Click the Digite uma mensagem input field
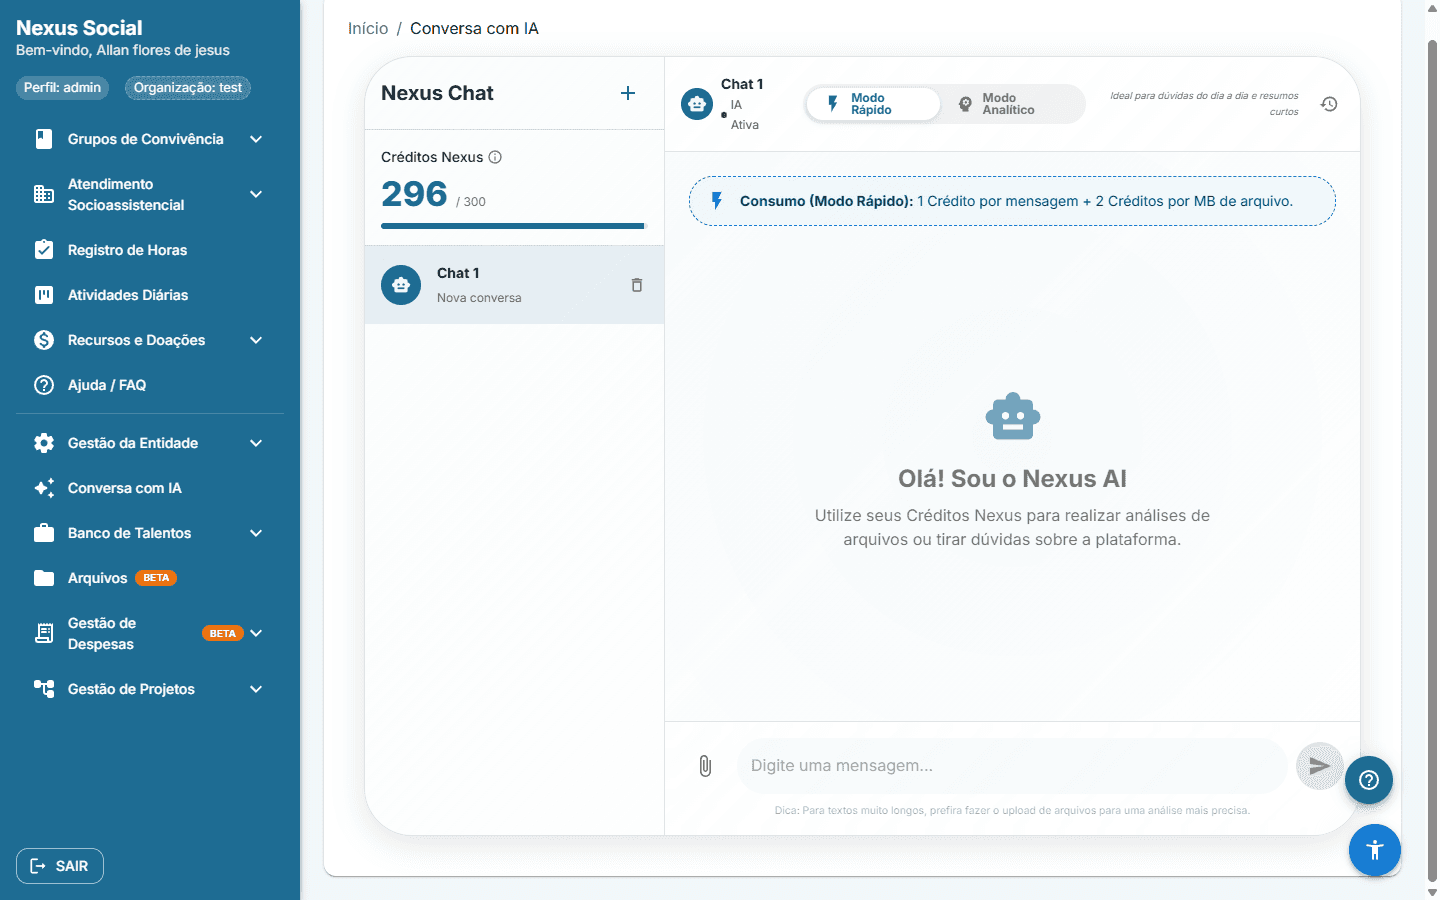1440x900 pixels. (1012, 766)
